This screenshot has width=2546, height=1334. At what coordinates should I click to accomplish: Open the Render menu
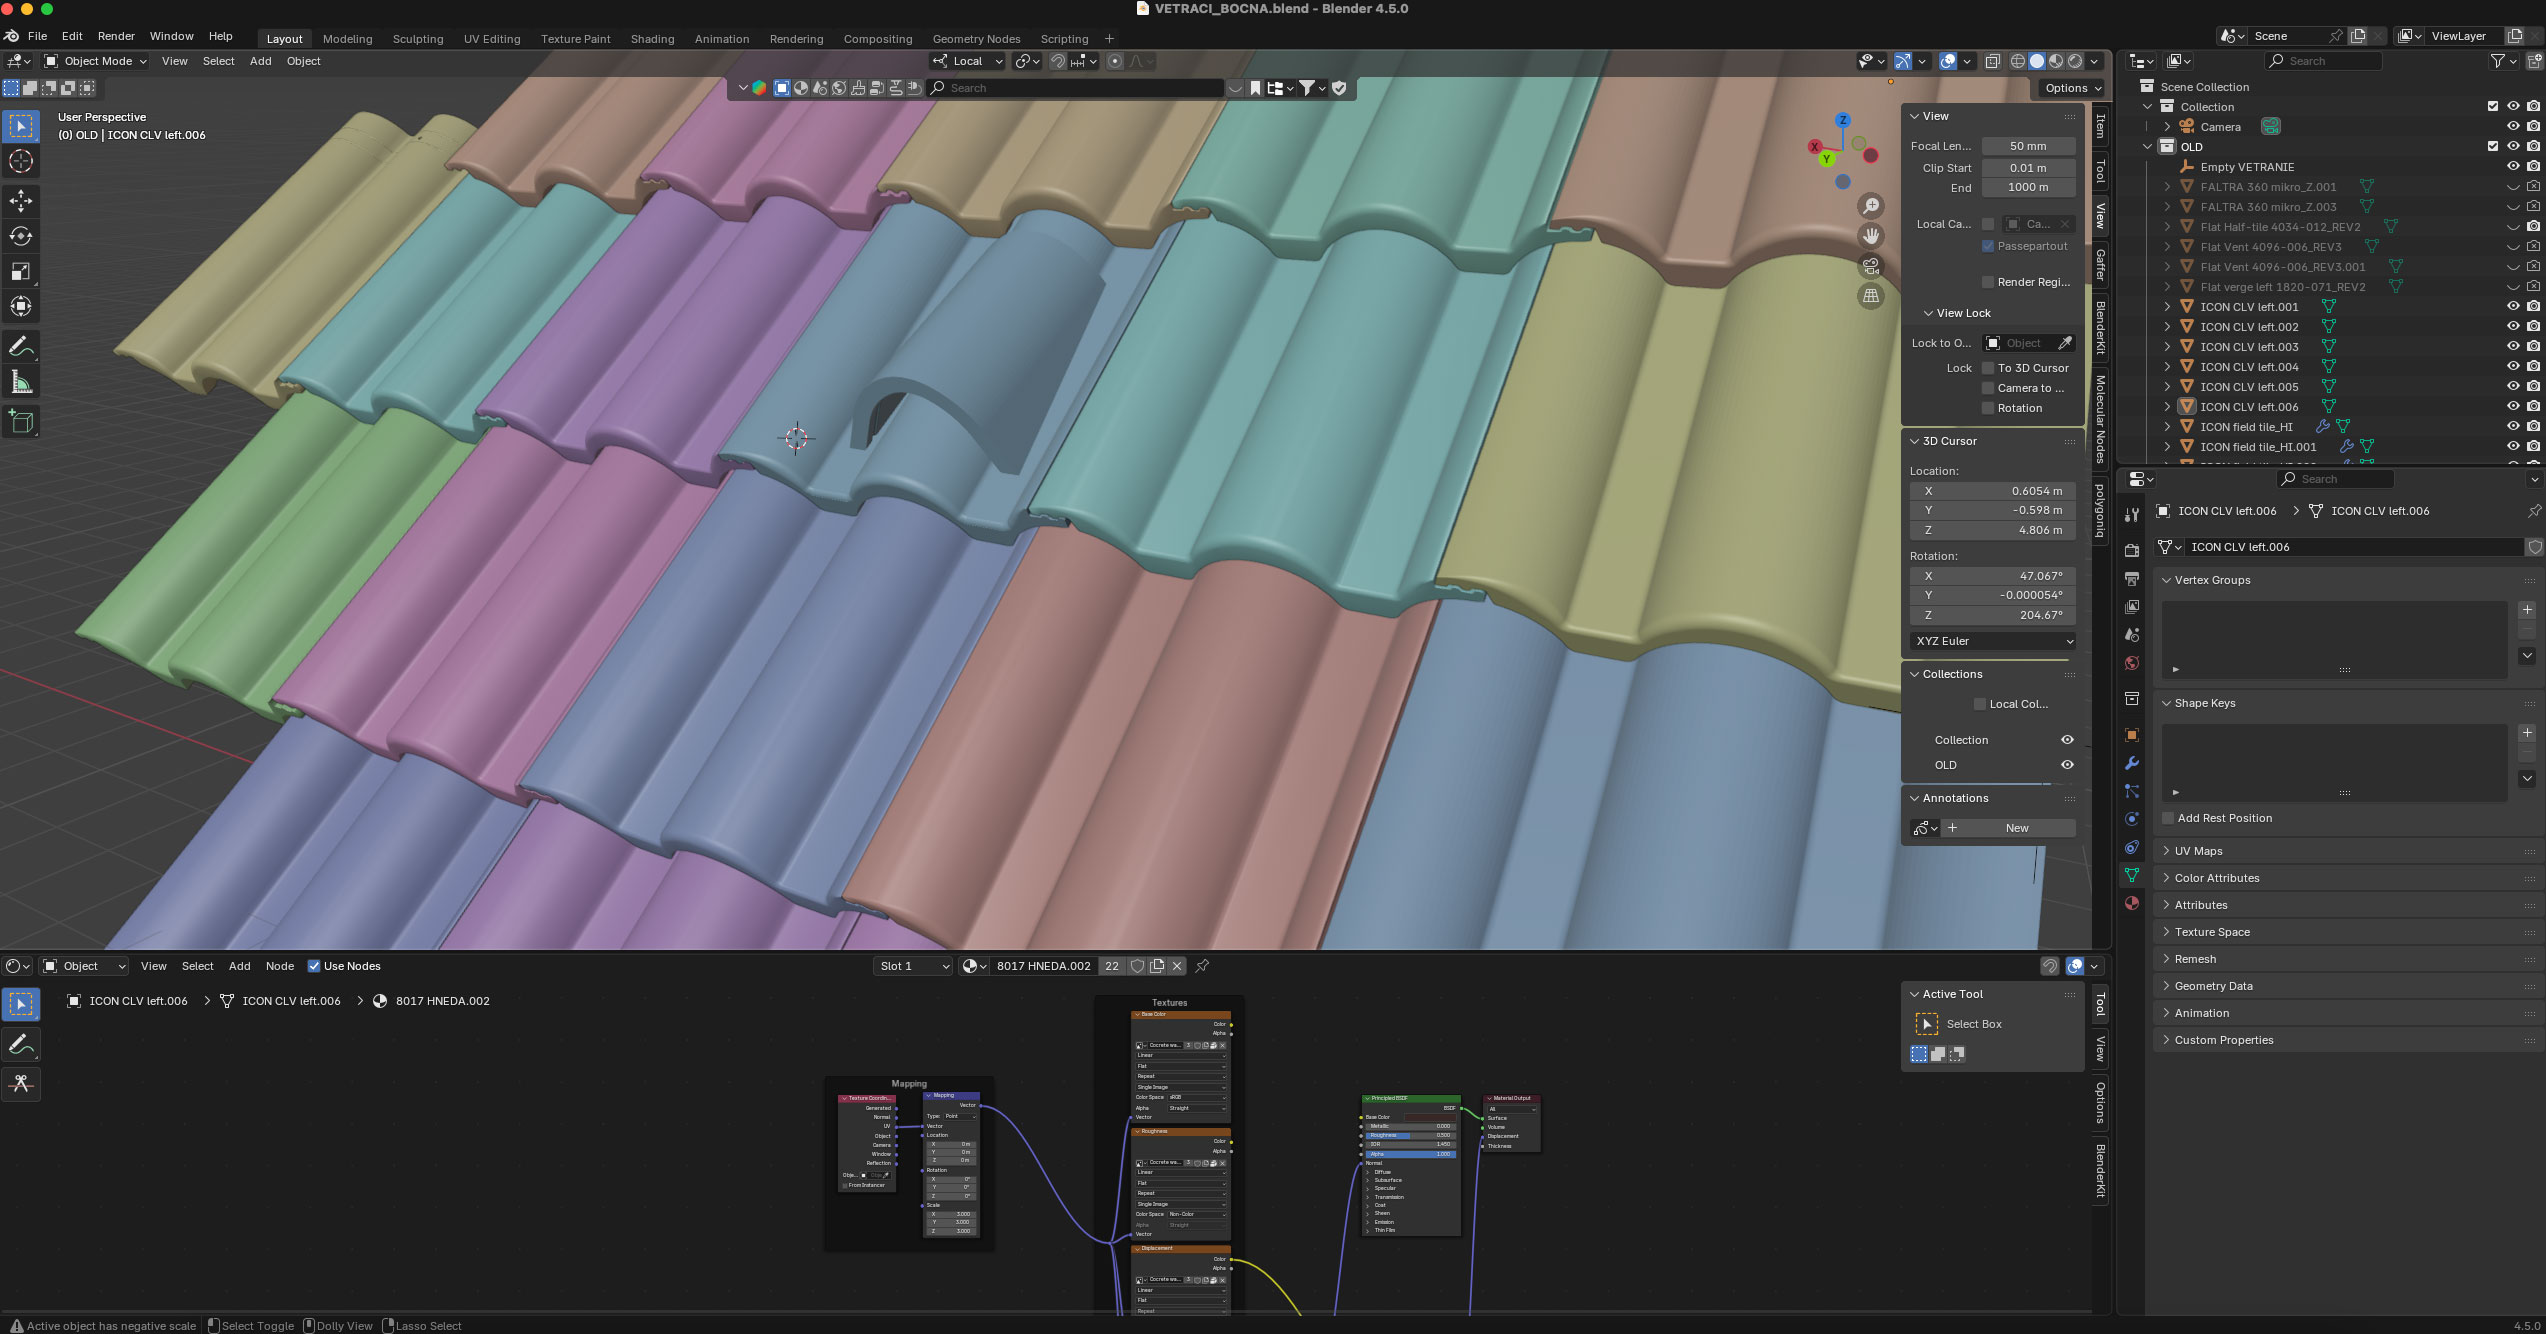click(x=116, y=36)
